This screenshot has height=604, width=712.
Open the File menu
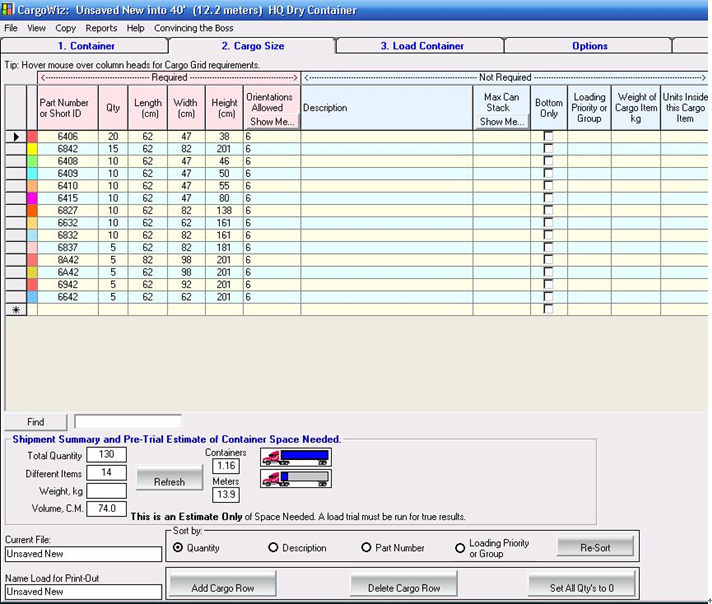(x=11, y=28)
